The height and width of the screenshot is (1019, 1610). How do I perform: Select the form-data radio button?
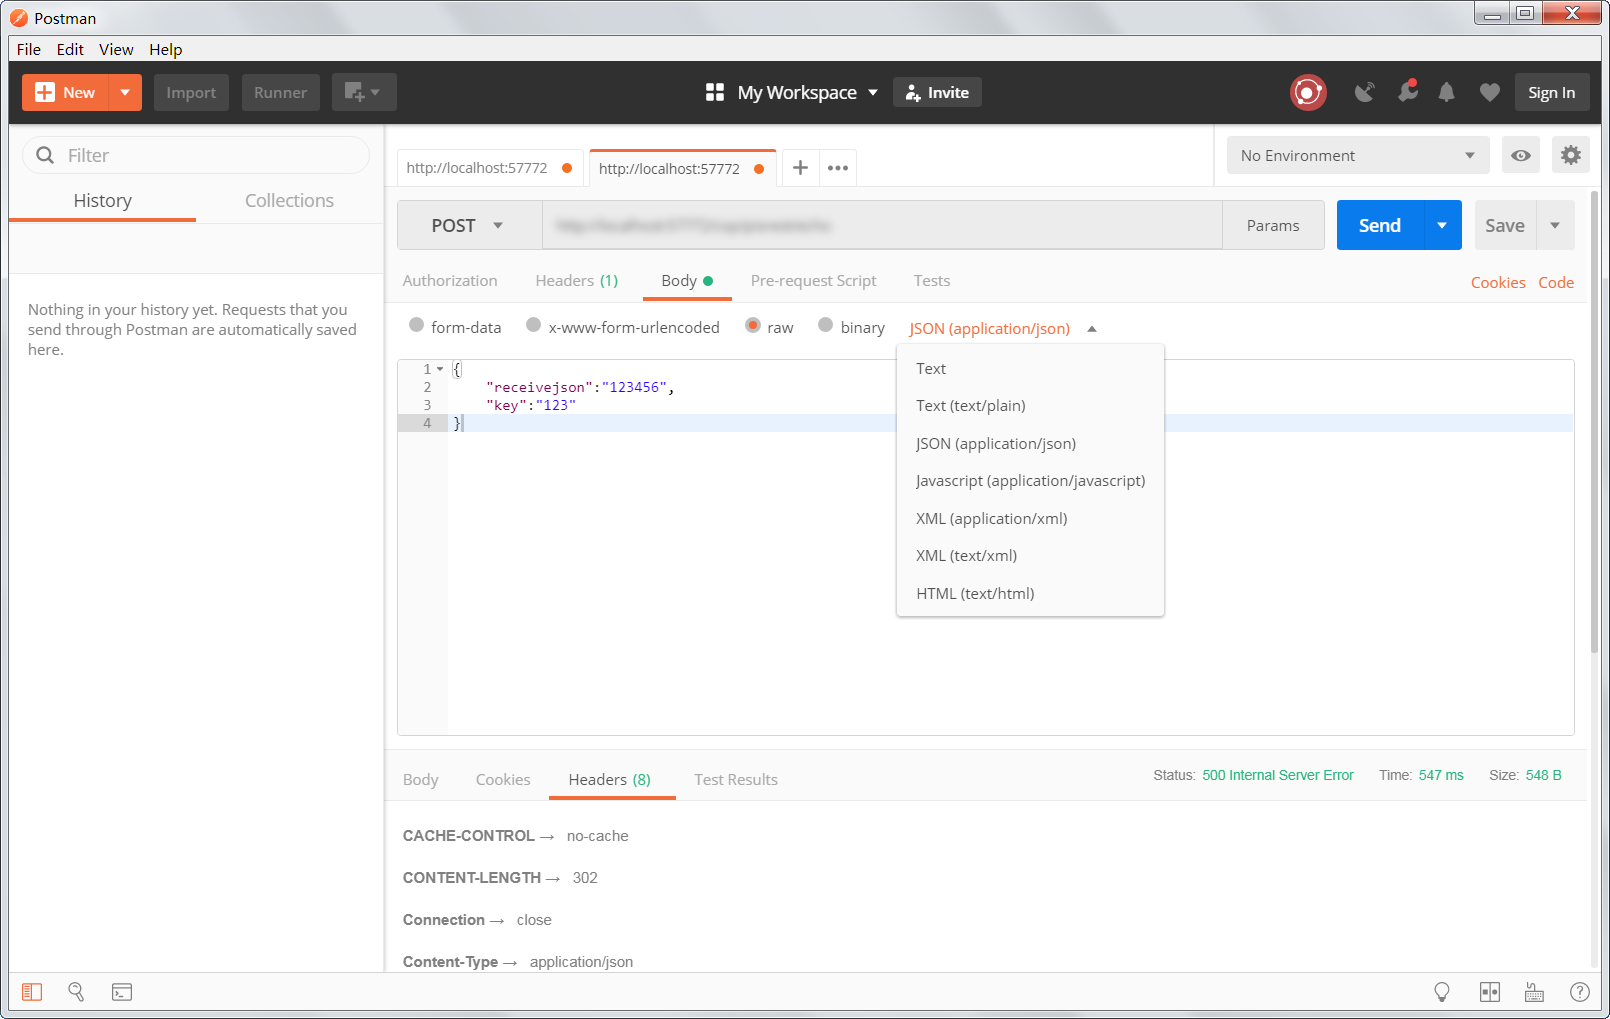point(417,325)
